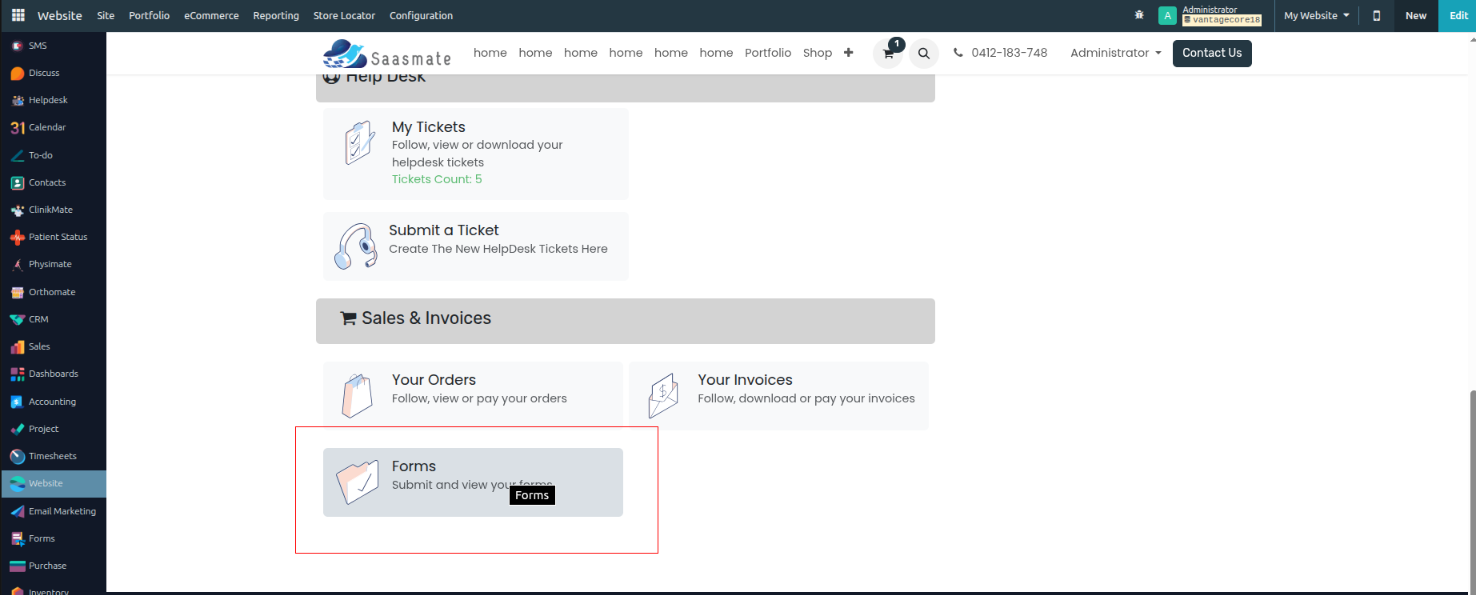The image size is (1476, 595).
Task: Open the My Tickets card
Action: click(475, 153)
